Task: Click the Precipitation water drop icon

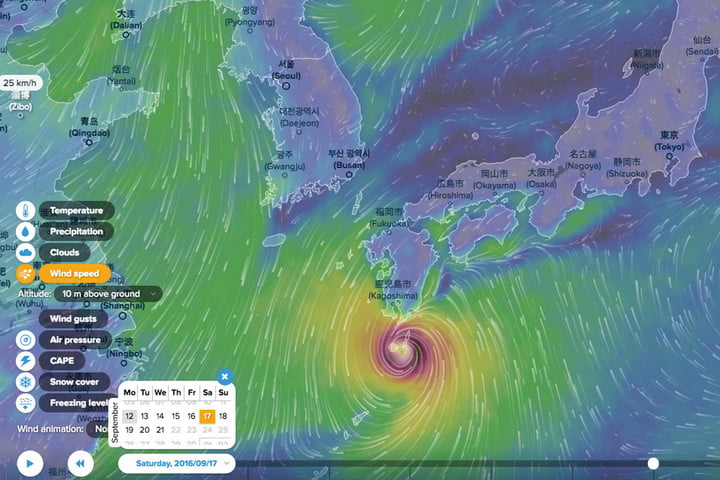Action: [x=25, y=231]
